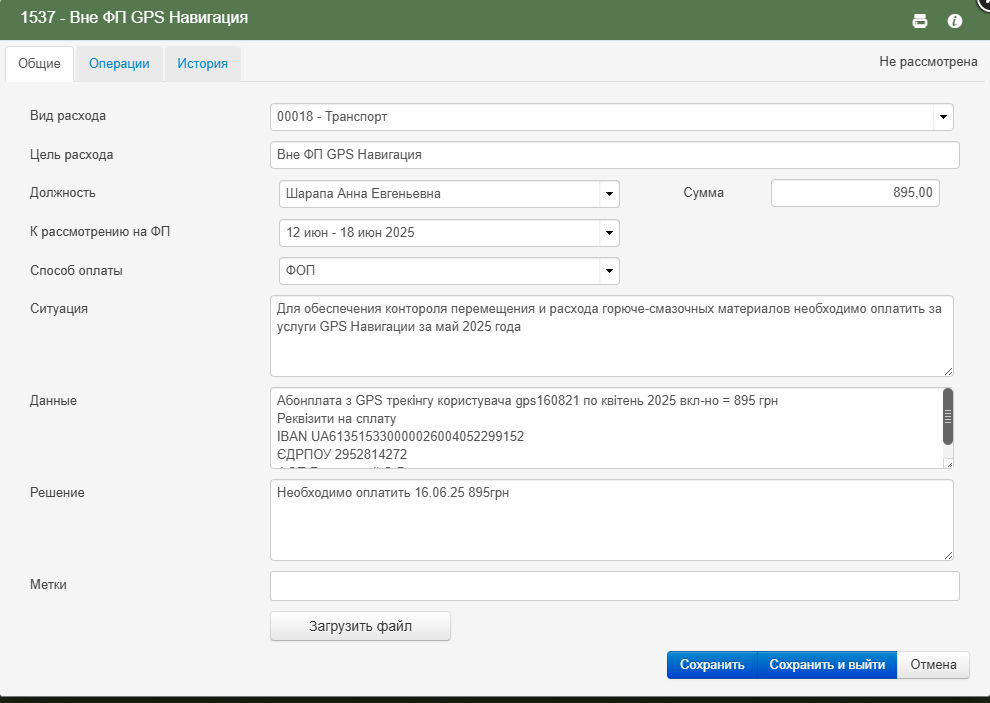Open the Должность dropdown arrow
This screenshot has width=990, height=703.
tap(609, 194)
